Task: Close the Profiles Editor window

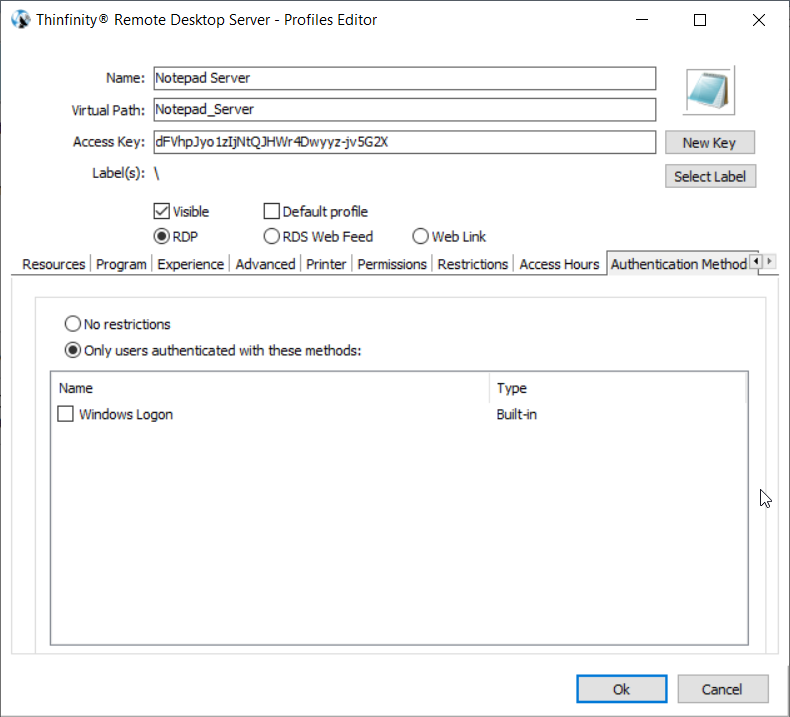Action: (759, 20)
